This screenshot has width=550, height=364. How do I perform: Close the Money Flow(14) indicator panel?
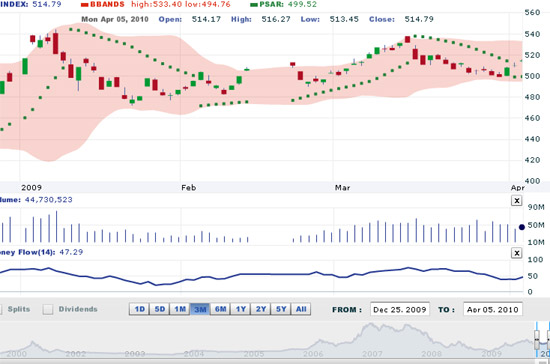click(x=516, y=253)
